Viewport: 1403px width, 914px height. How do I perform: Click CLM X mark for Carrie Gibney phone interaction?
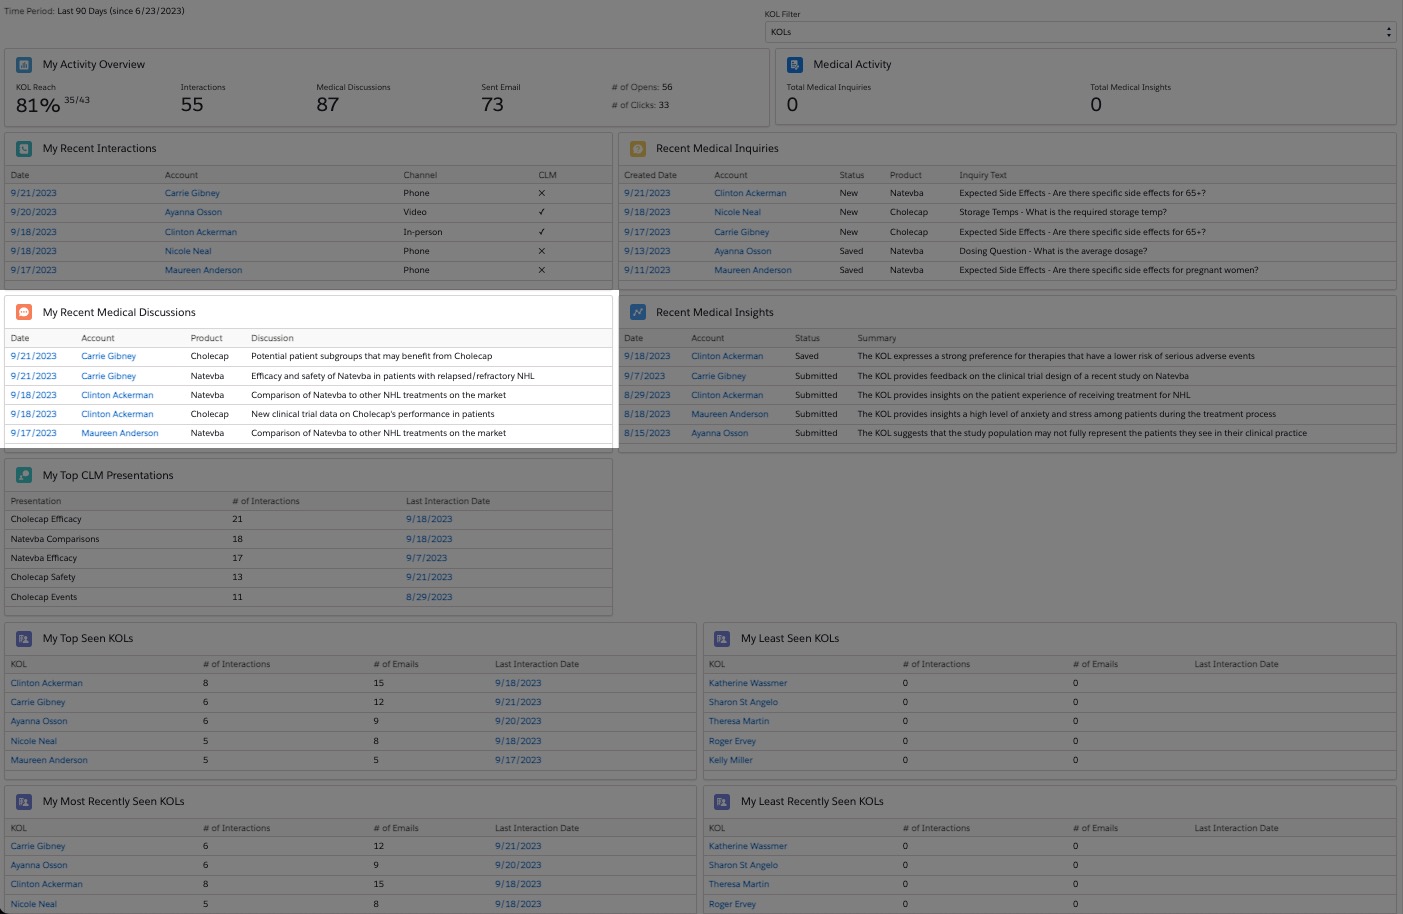[542, 193]
